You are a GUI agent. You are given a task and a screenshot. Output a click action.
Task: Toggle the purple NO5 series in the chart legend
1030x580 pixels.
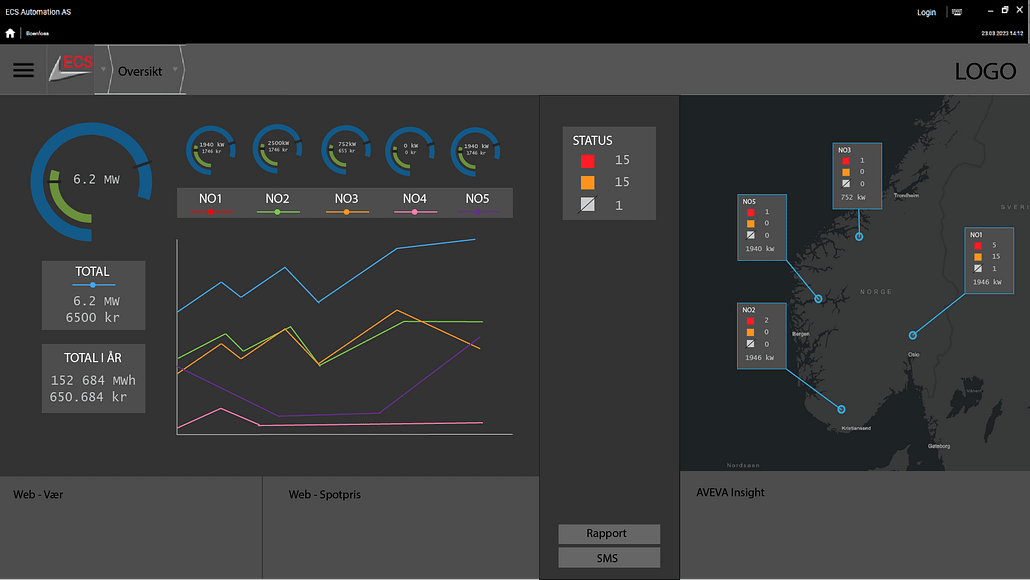(x=477, y=211)
